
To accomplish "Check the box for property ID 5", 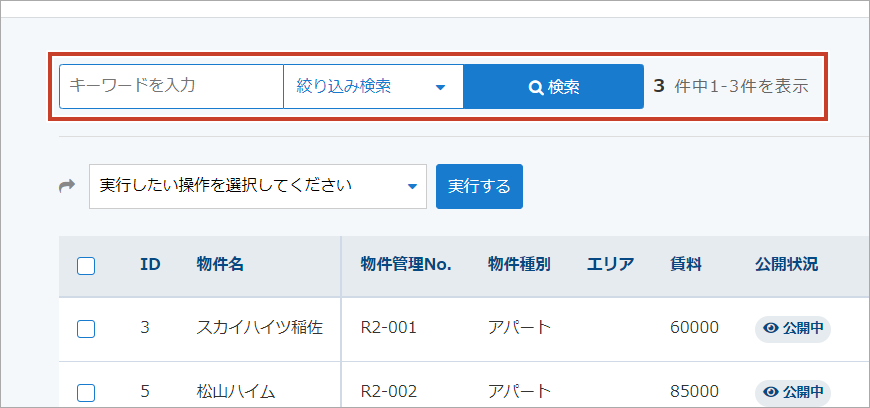I will tap(86, 391).
